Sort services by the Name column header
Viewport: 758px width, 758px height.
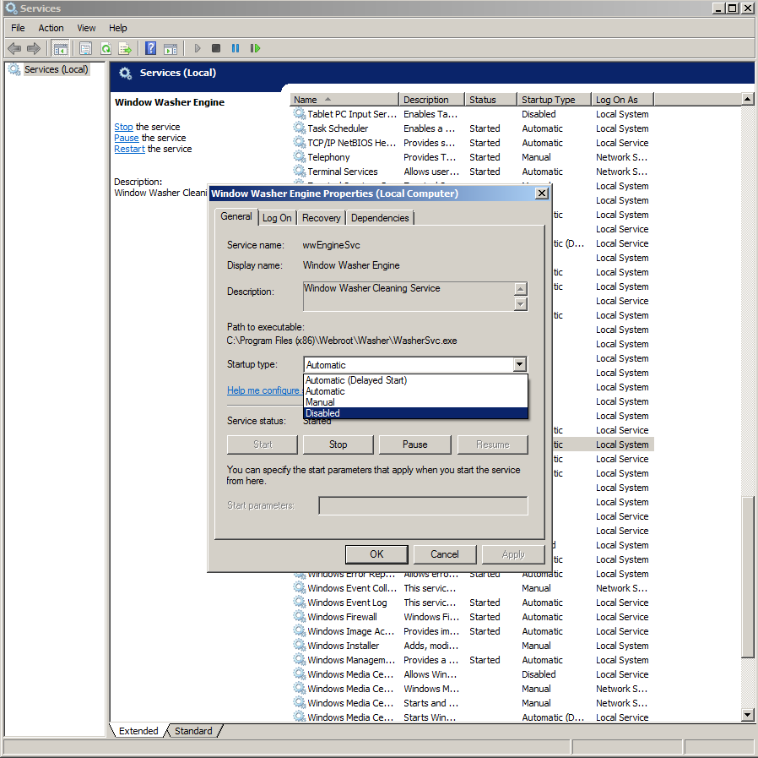tap(344, 100)
